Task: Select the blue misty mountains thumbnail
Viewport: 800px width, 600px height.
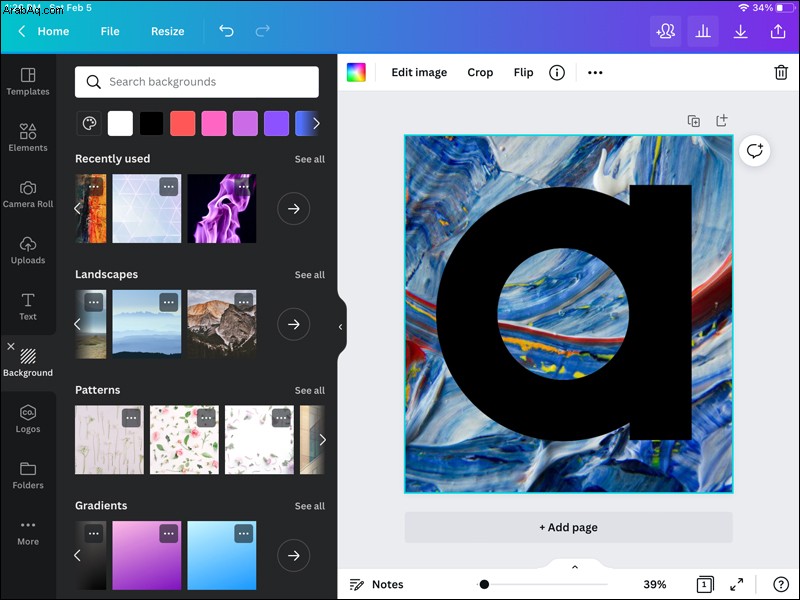Action: [147, 324]
